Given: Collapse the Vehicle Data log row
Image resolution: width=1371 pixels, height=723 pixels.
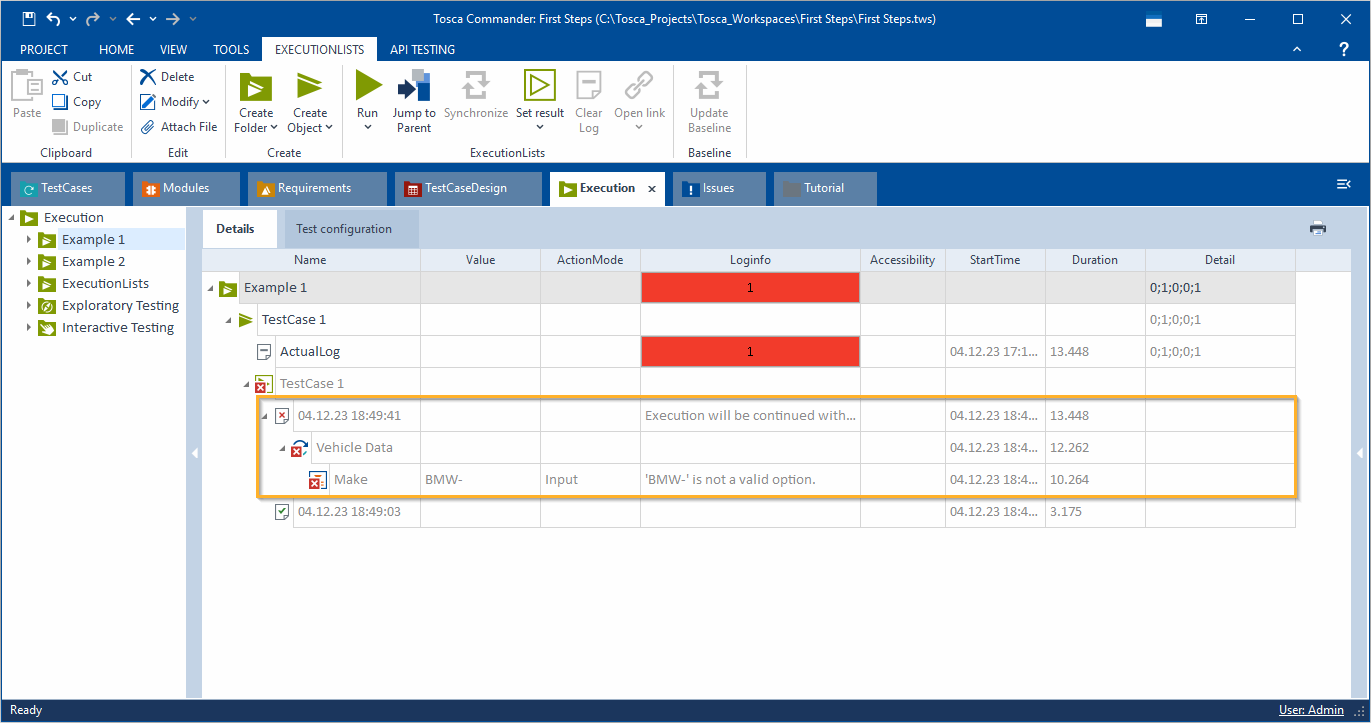Looking at the screenshot, I should pyautogui.click(x=282, y=448).
